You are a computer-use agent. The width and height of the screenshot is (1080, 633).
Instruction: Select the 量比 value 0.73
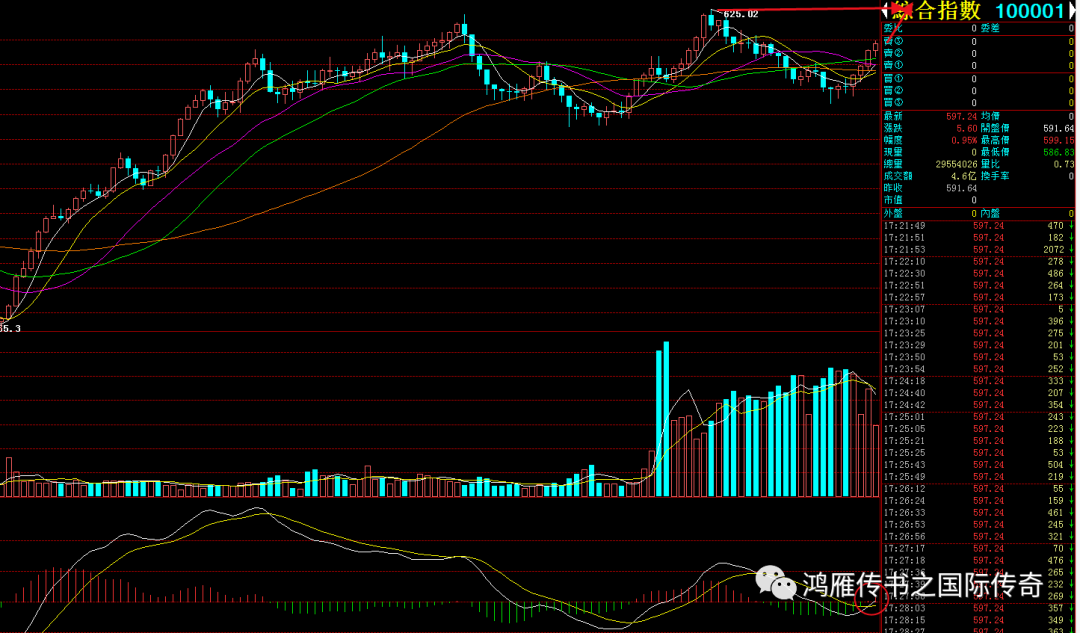1063,164
